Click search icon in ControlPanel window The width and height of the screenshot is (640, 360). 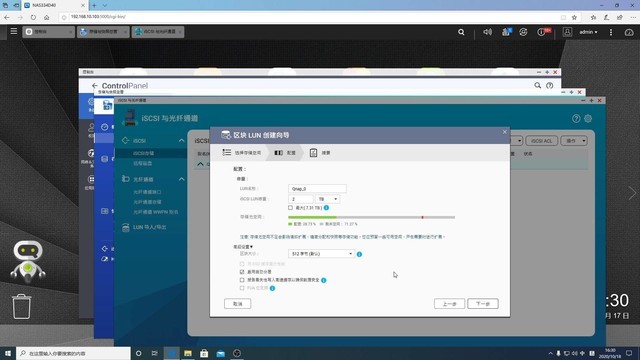pos(538,85)
